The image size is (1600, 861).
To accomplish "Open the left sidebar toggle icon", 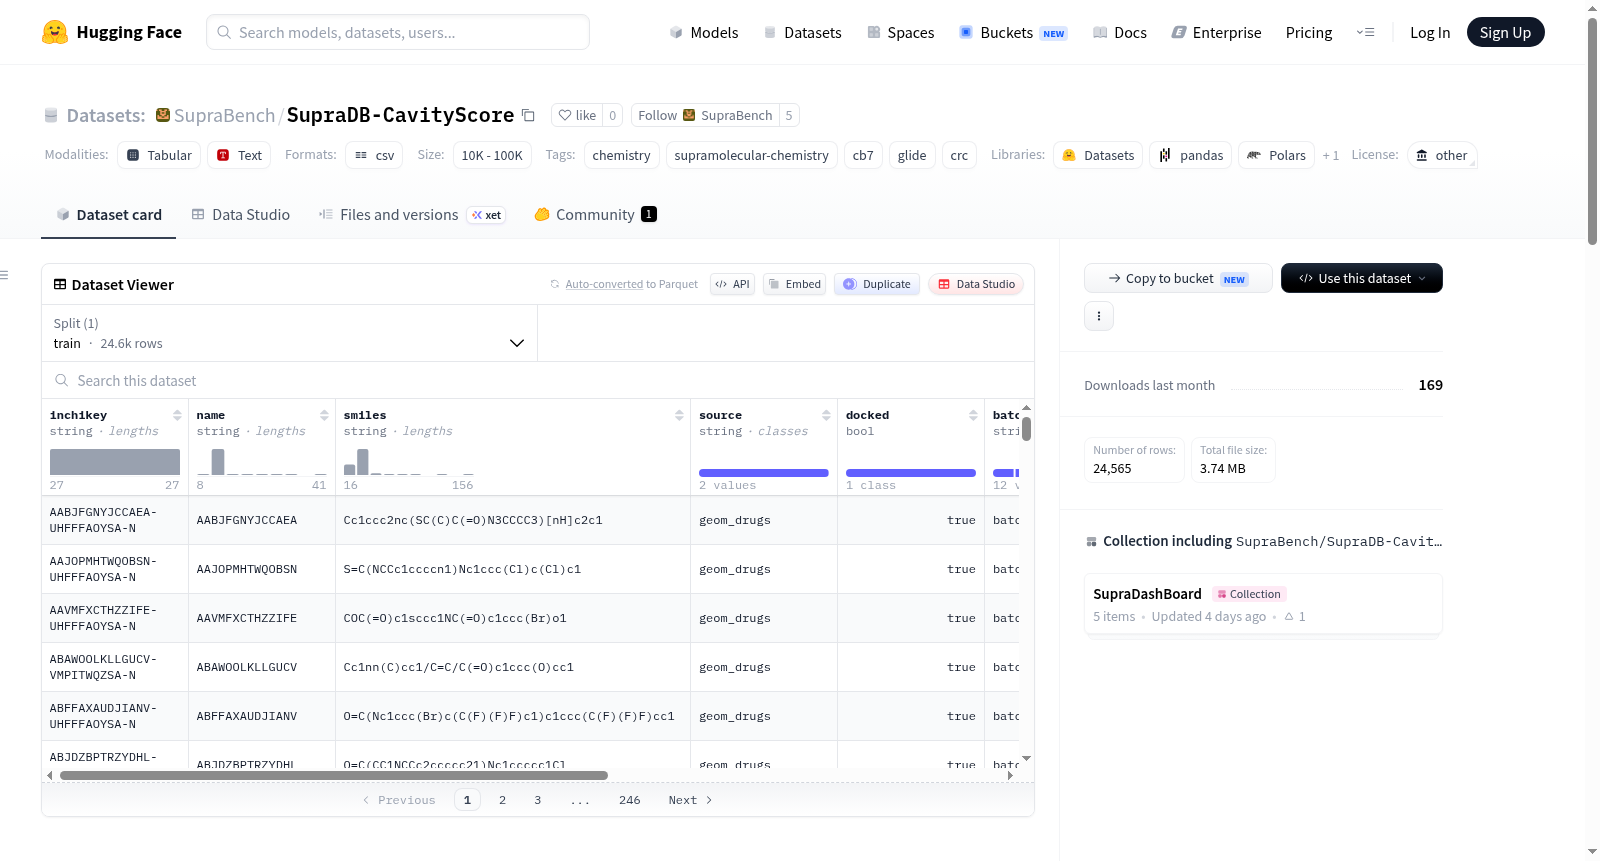I will pos(5,275).
